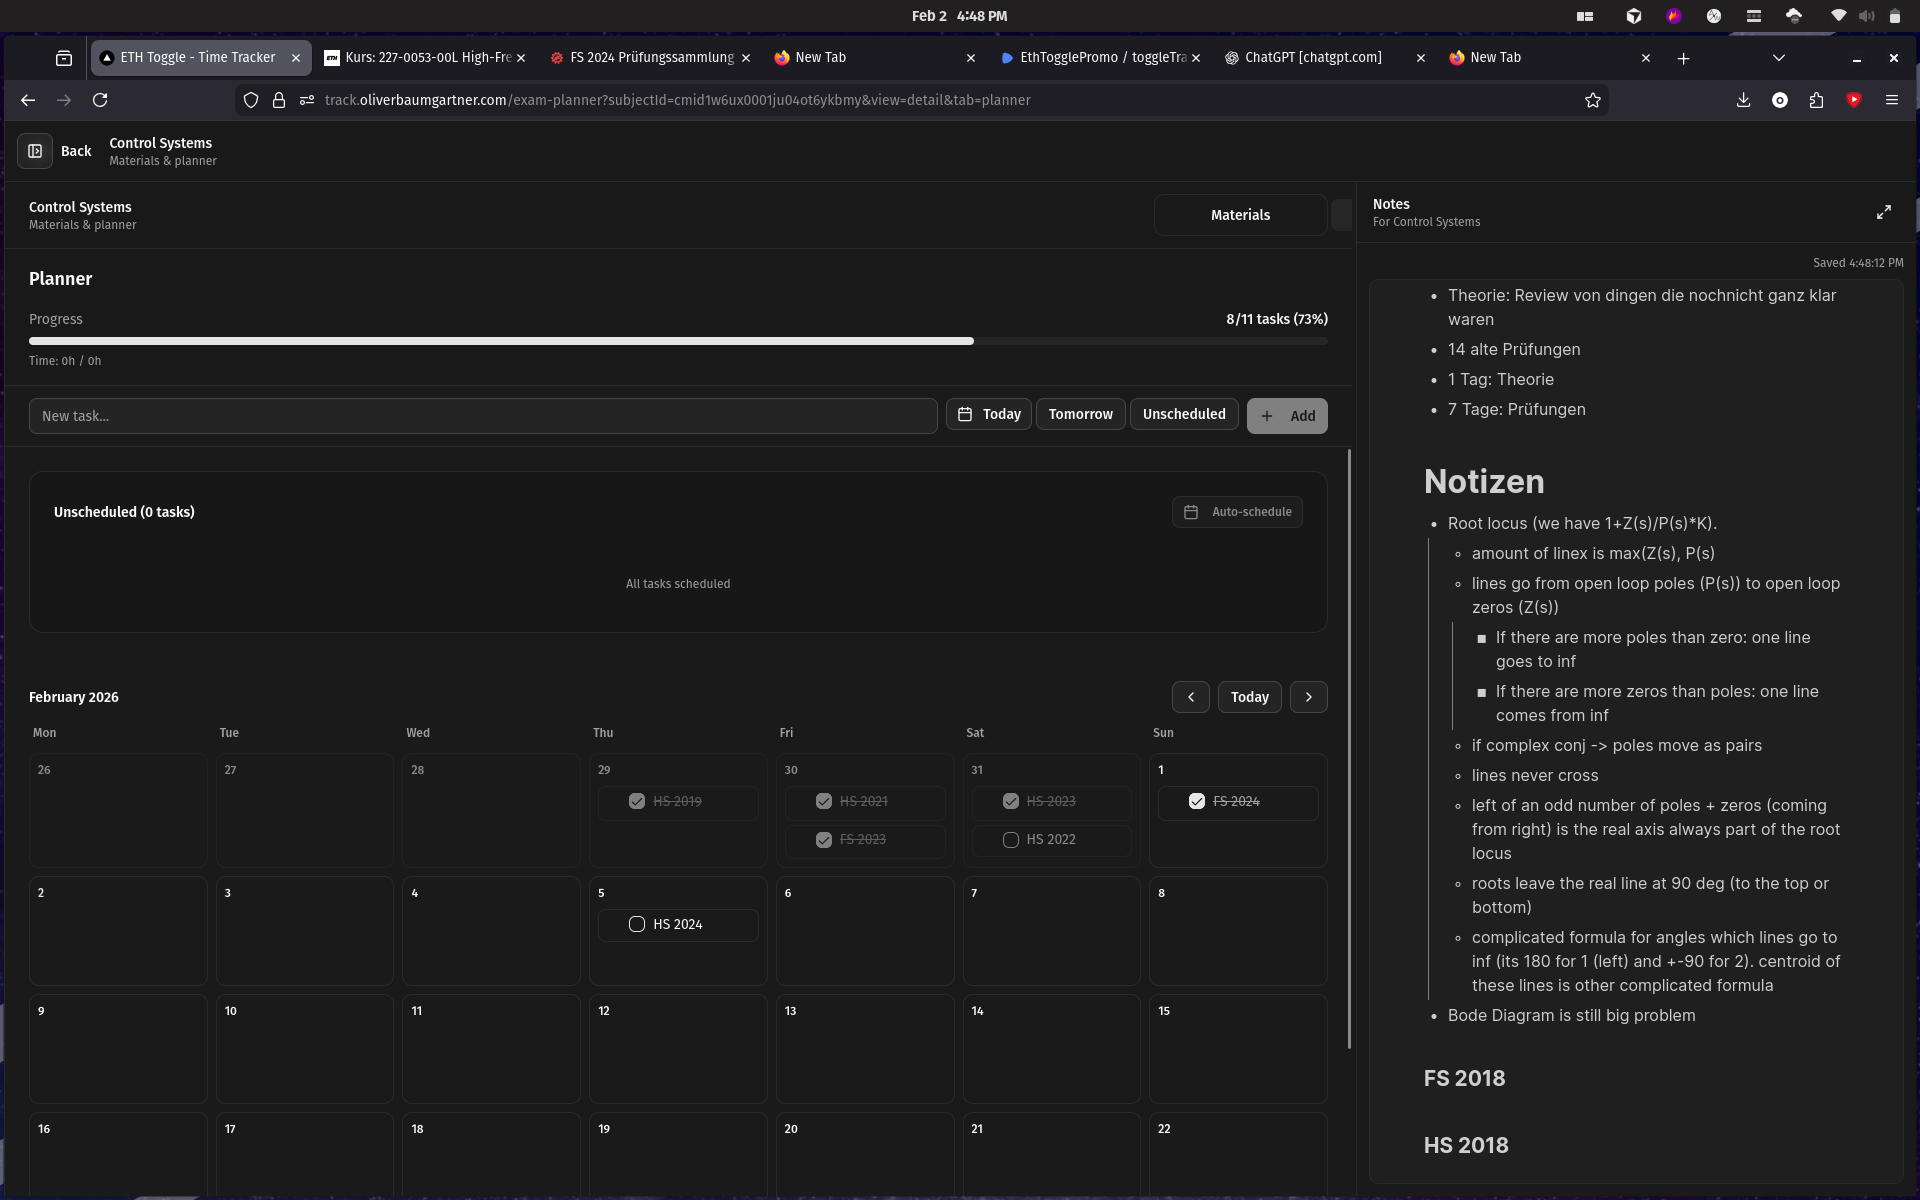
Task: Click the task progress bar
Action: pos(677,341)
